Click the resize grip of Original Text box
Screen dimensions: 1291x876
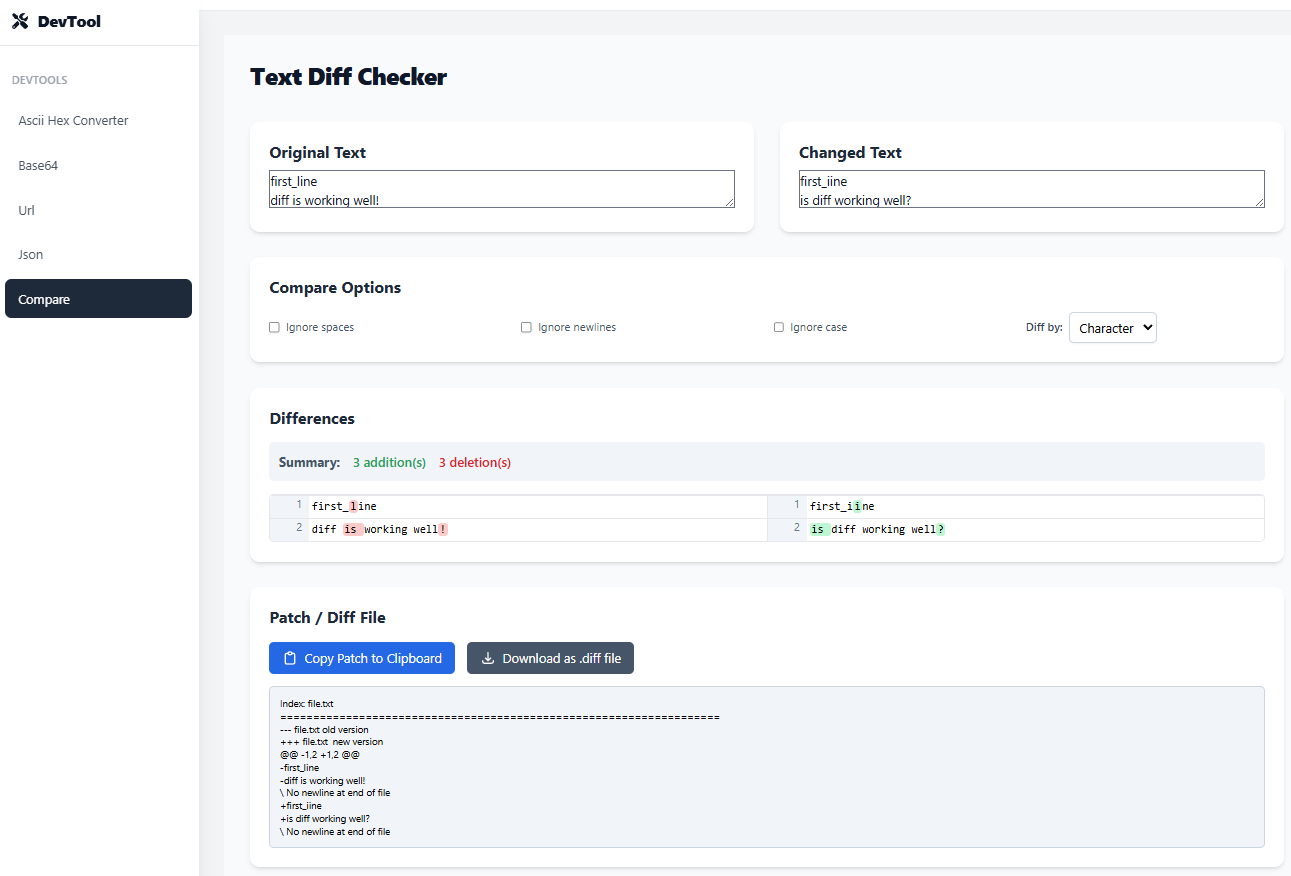(729, 202)
